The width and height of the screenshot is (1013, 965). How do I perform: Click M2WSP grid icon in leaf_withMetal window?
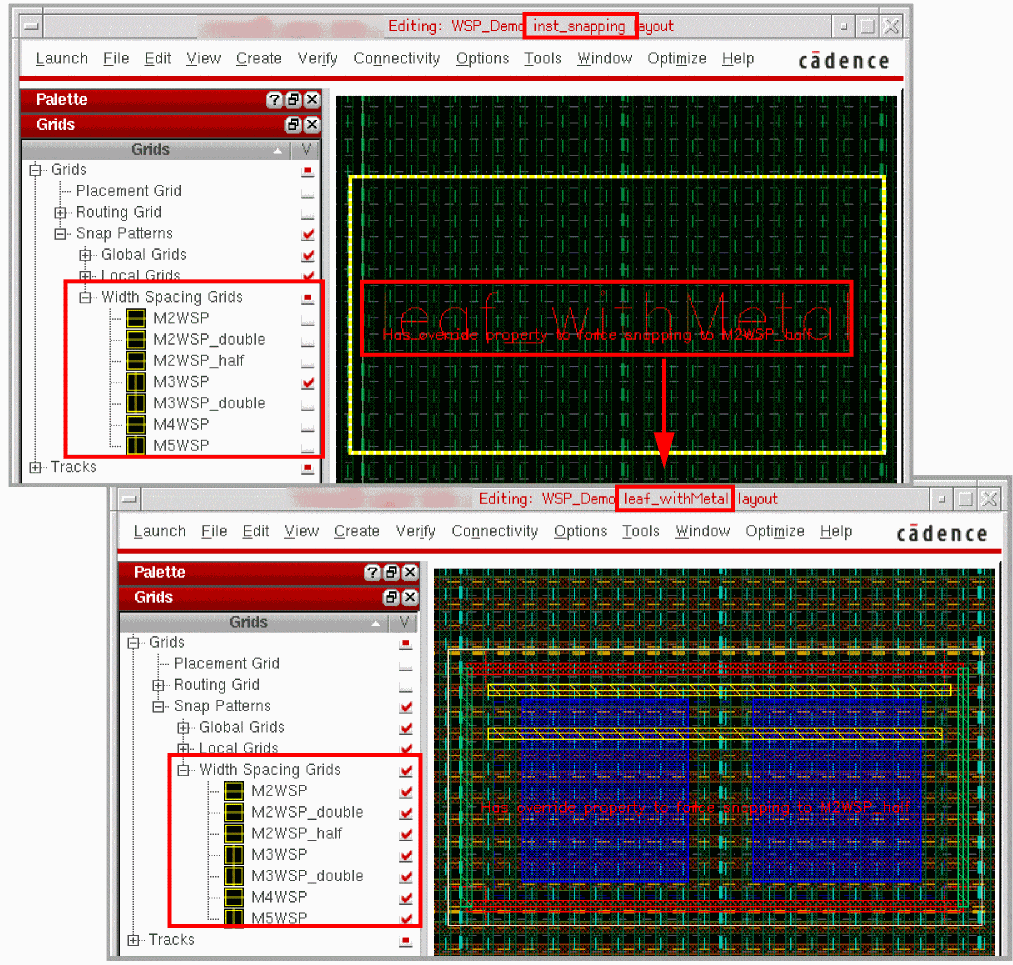tap(234, 791)
